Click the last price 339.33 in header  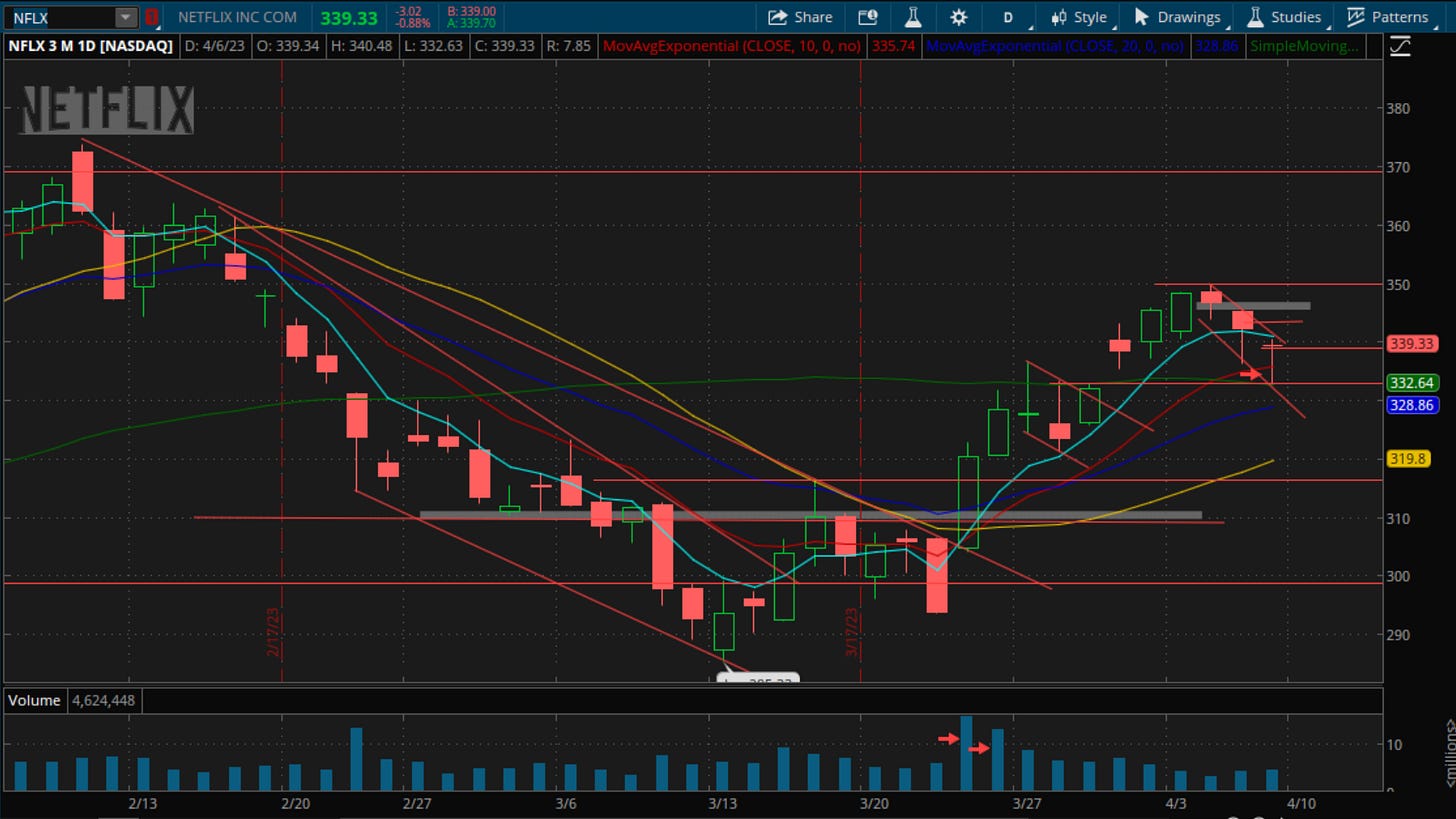tap(349, 18)
